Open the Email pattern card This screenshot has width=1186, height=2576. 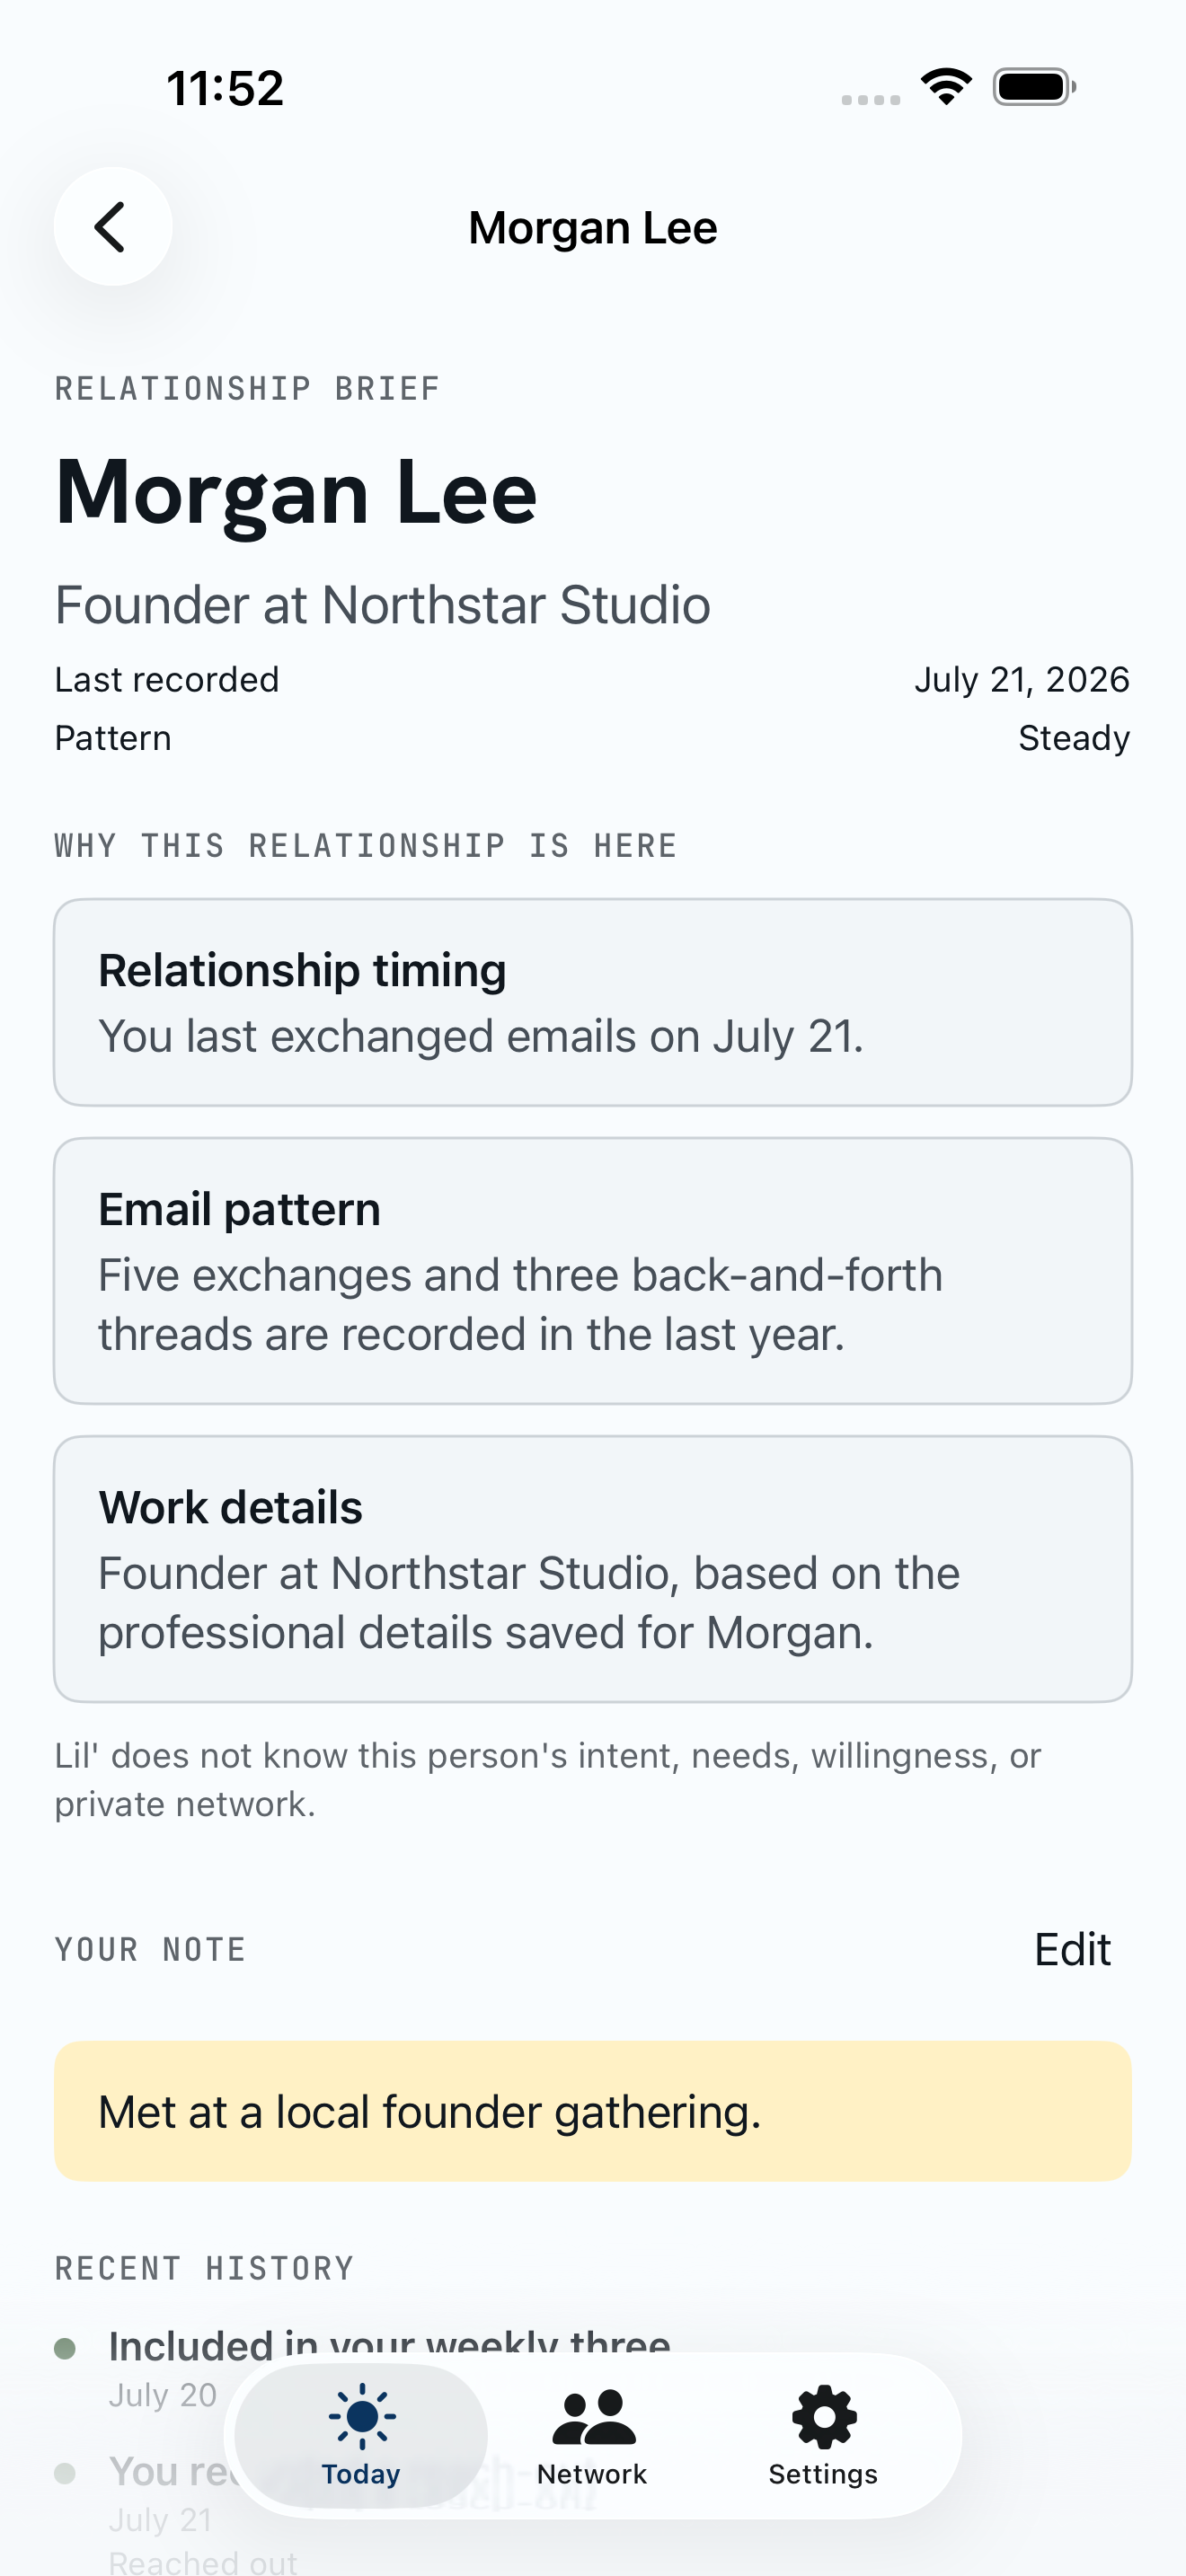tap(593, 1271)
